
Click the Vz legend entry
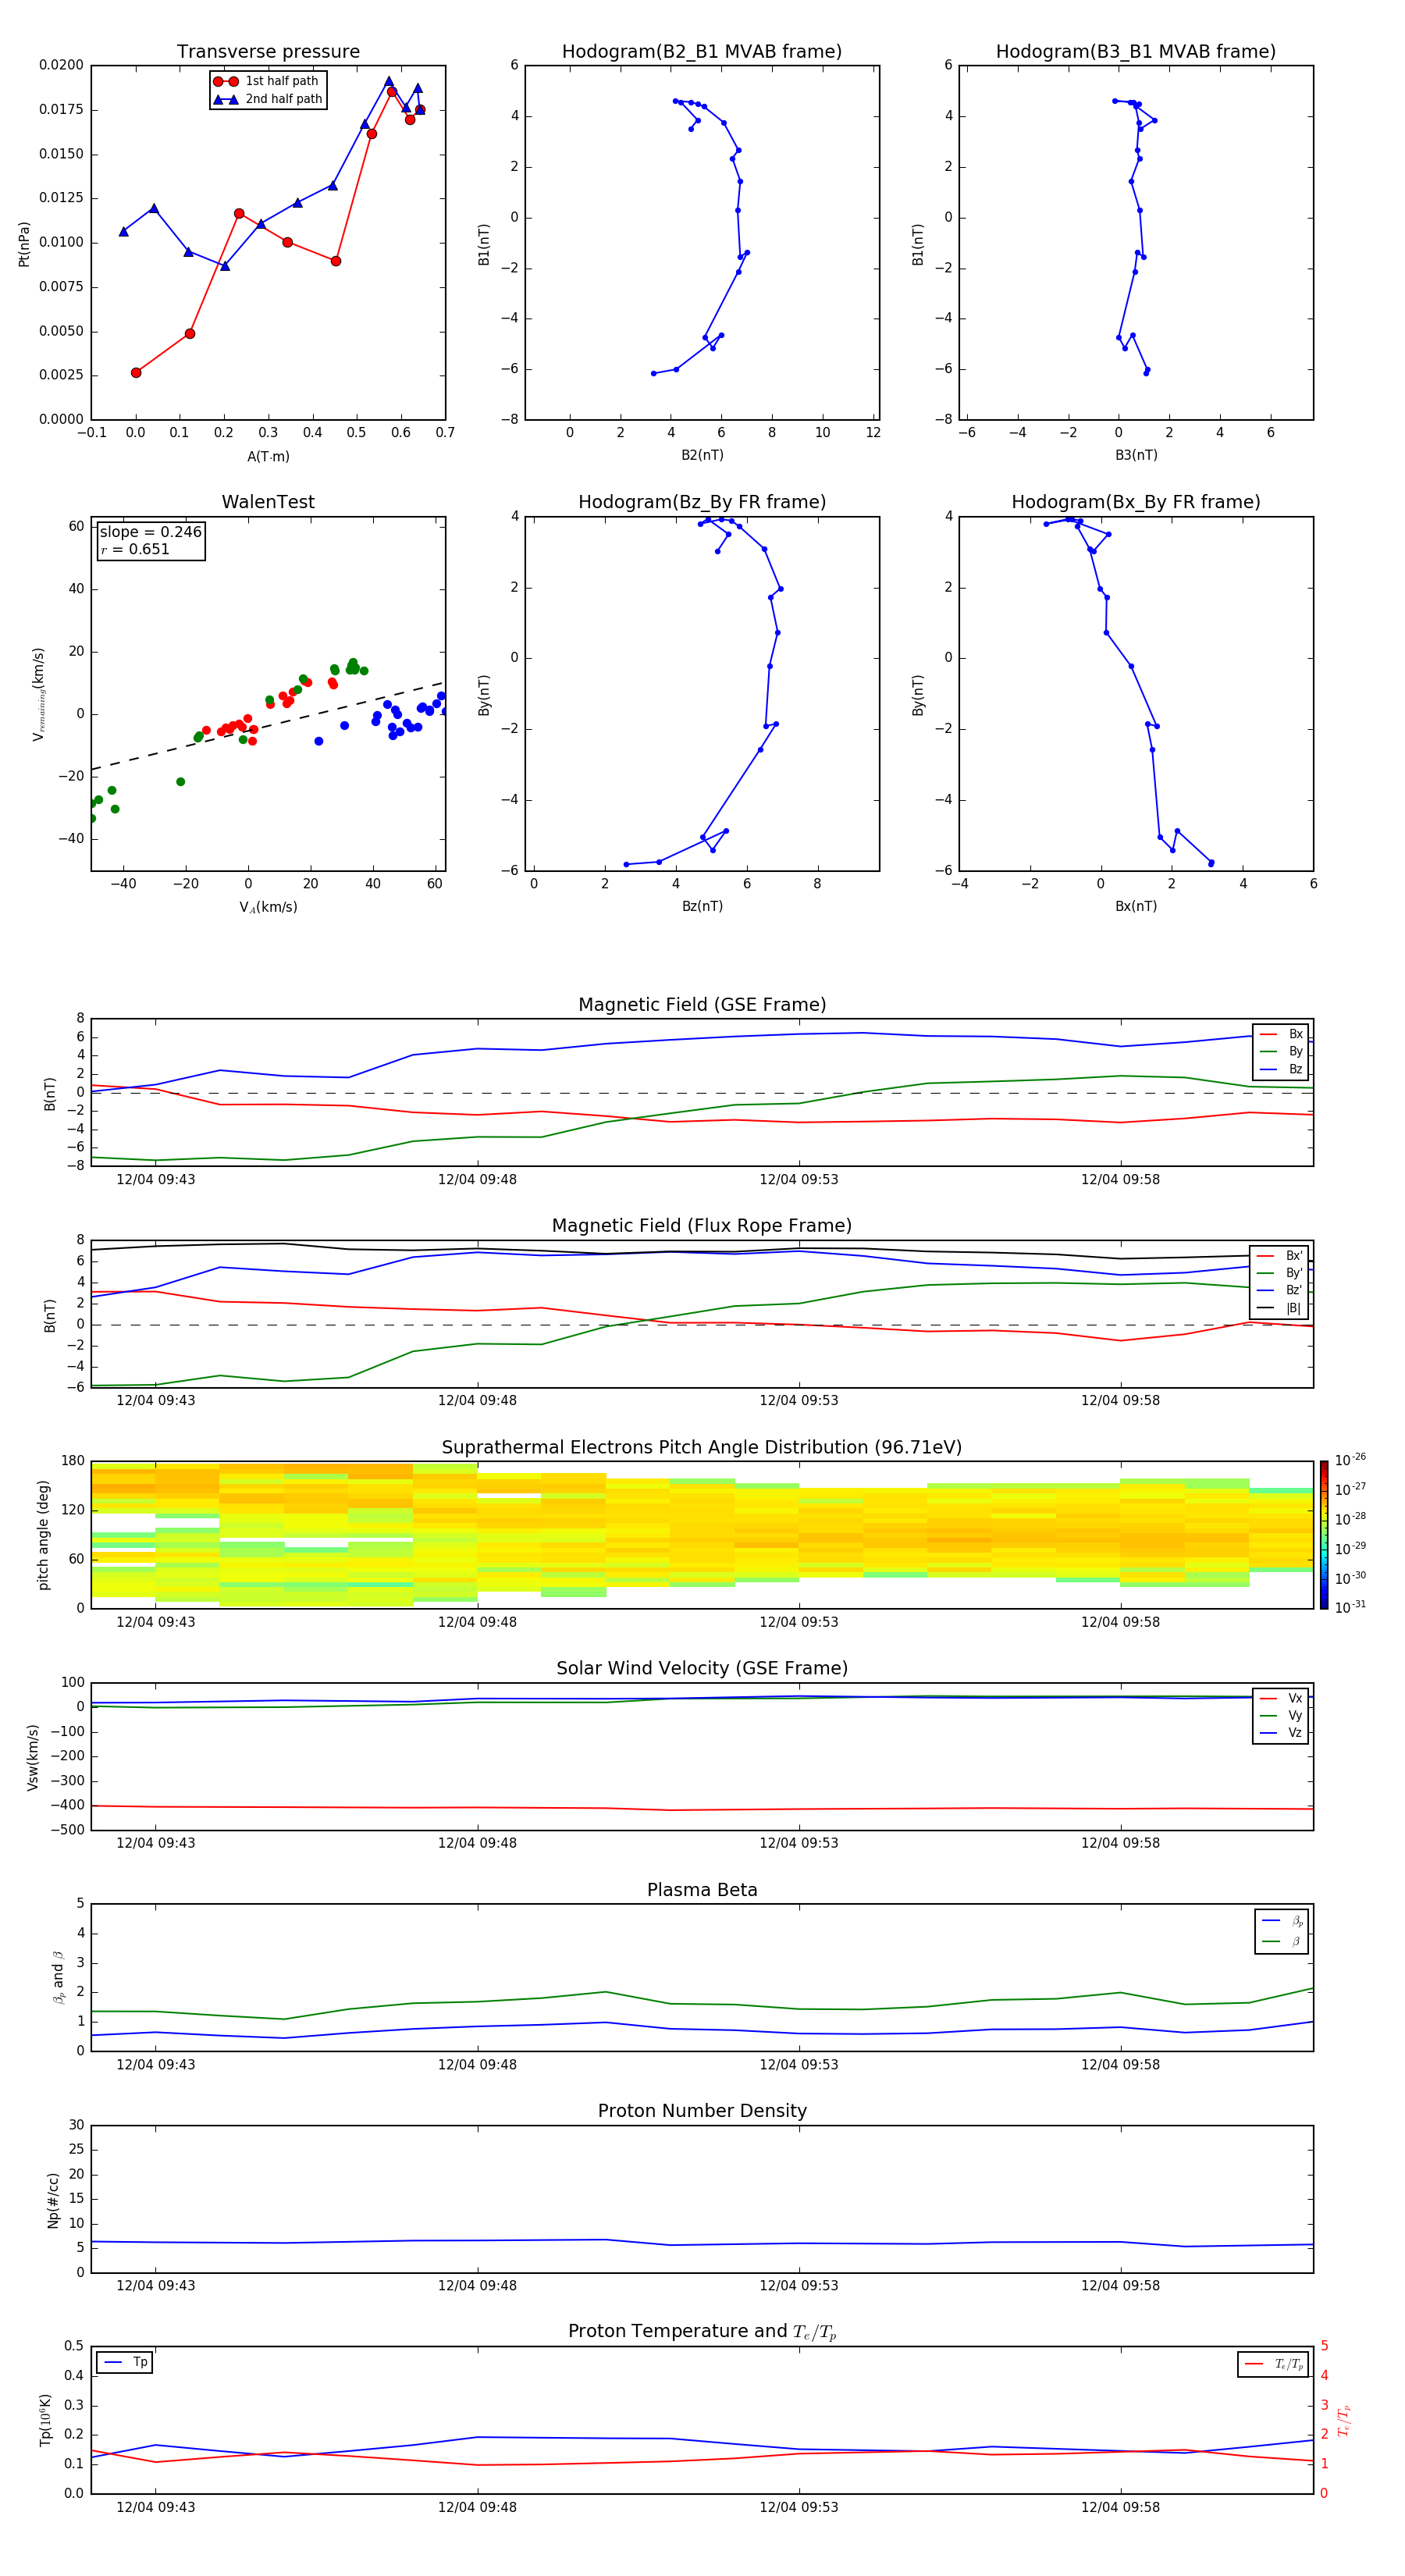coord(1281,1733)
